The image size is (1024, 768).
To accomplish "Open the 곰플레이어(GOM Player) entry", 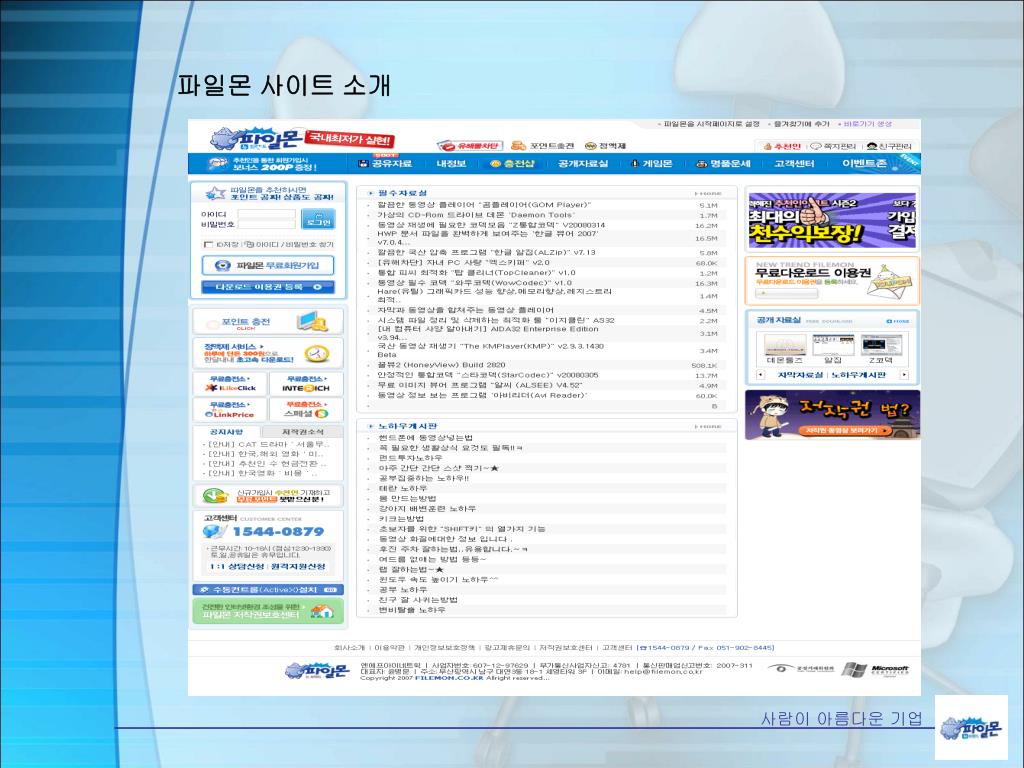I will [x=483, y=204].
